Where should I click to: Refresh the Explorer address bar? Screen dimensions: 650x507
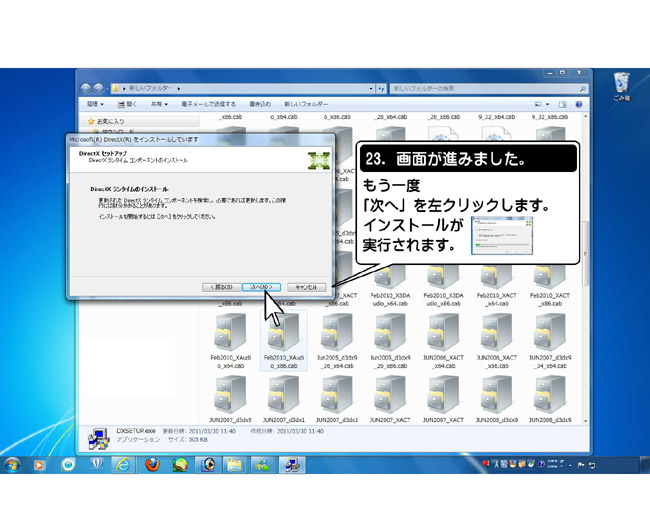coord(381,89)
